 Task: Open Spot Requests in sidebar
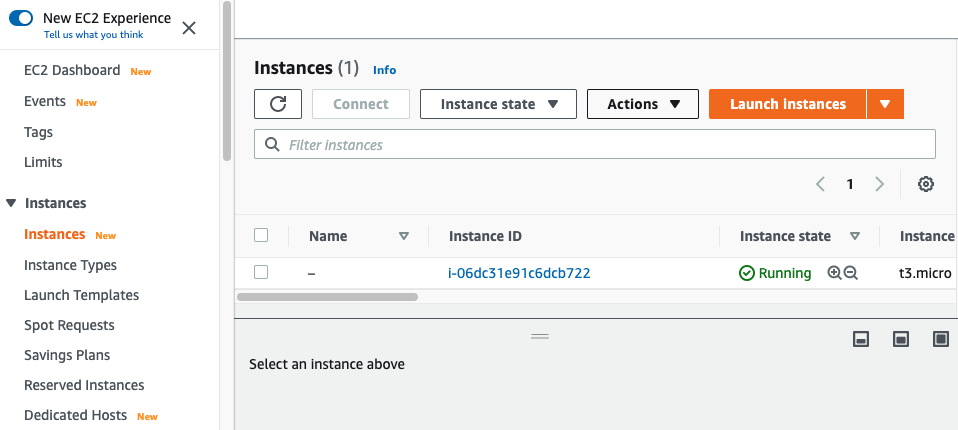pos(69,325)
